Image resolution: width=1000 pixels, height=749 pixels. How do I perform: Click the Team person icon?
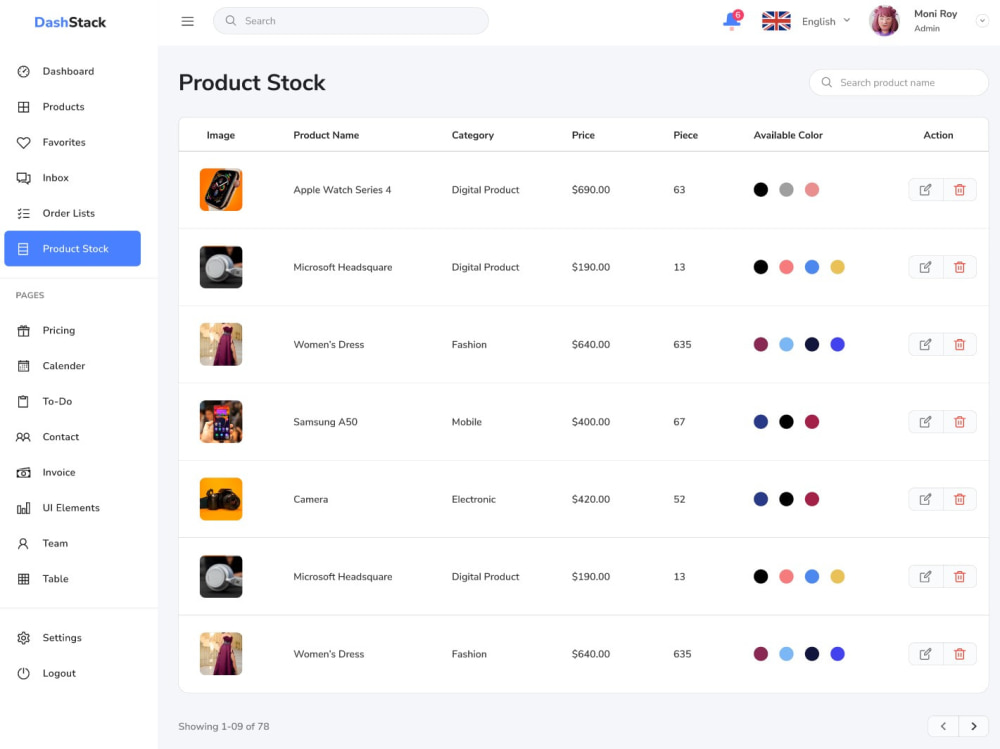(24, 544)
